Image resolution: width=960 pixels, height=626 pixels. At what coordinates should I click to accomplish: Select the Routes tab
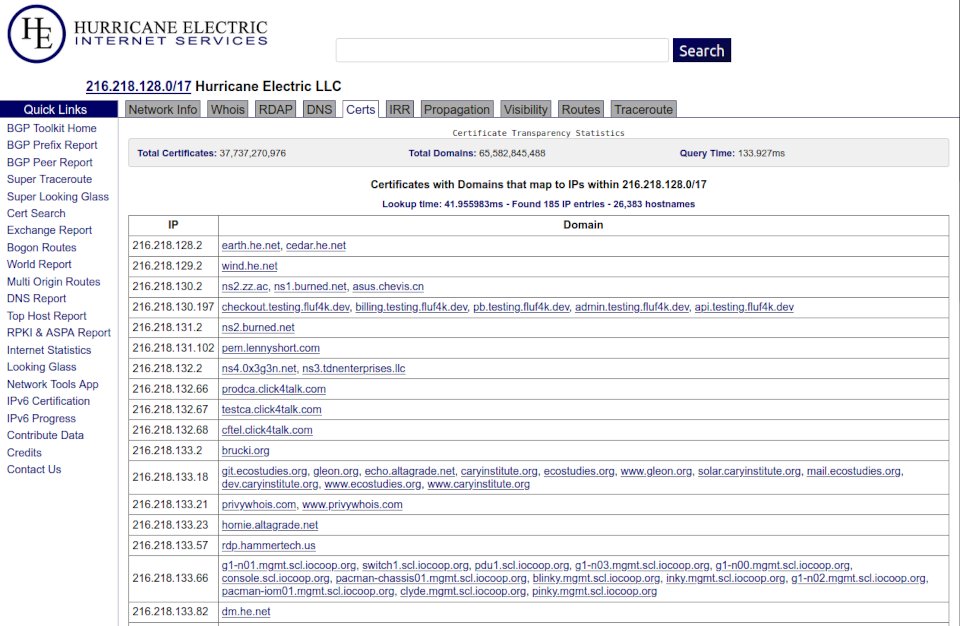[x=581, y=109]
